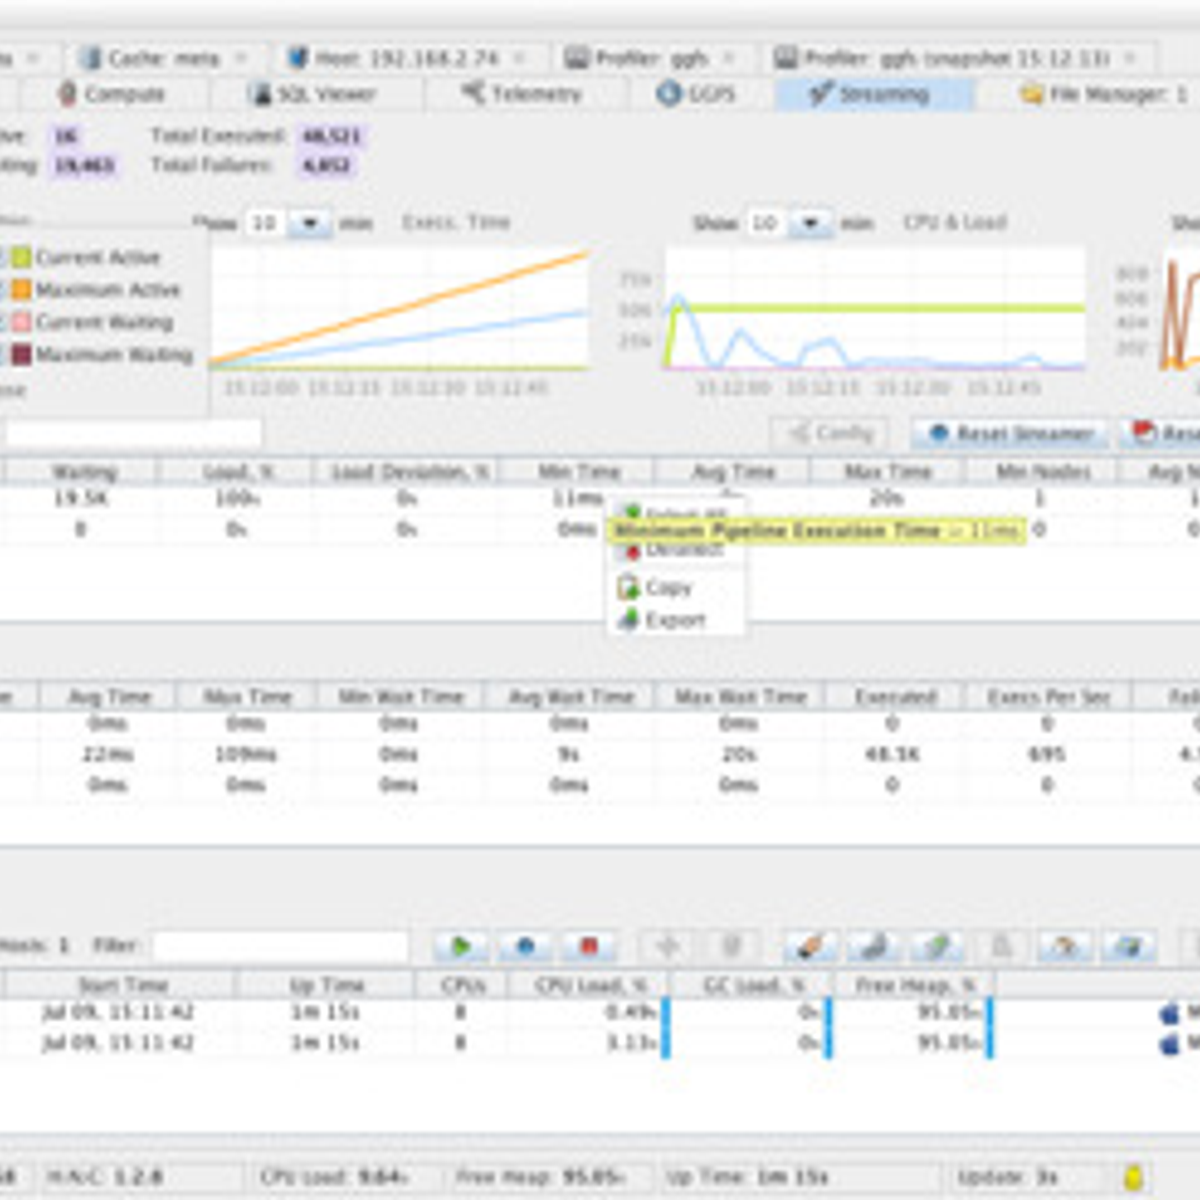Click the SQL Viewer tab icon
The width and height of the screenshot is (1200, 1200).
260,94
